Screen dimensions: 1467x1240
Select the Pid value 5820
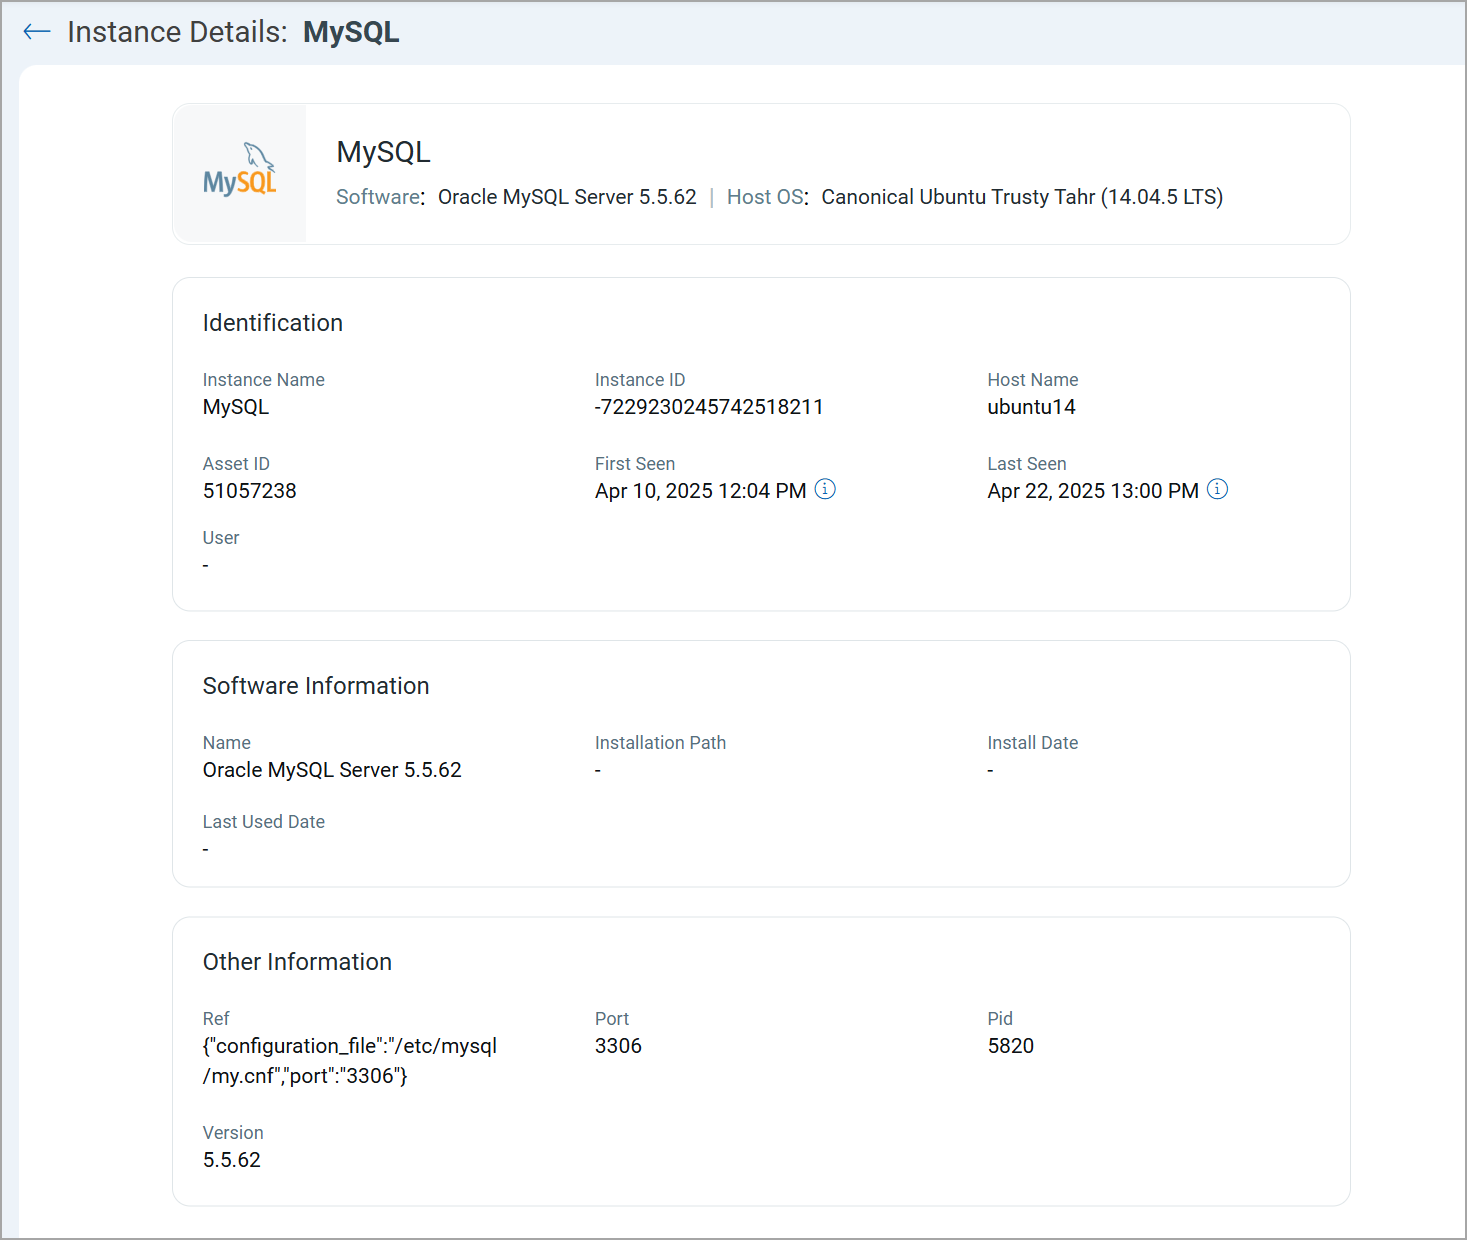tap(1011, 1046)
